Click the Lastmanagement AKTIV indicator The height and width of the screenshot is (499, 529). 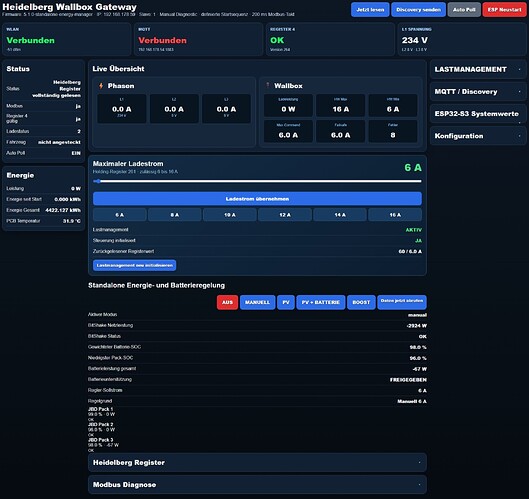tap(414, 230)
